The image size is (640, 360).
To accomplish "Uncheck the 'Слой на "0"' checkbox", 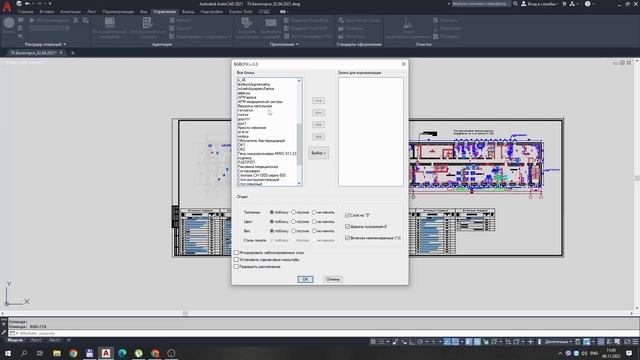I will (348, 215).
